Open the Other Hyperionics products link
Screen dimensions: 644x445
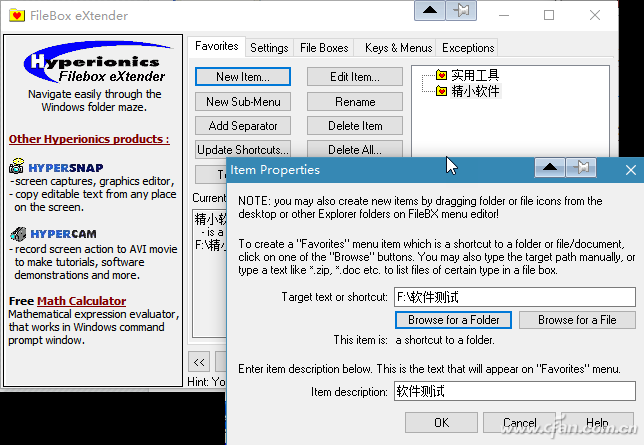pyautogui.click(x=89, y=139)
